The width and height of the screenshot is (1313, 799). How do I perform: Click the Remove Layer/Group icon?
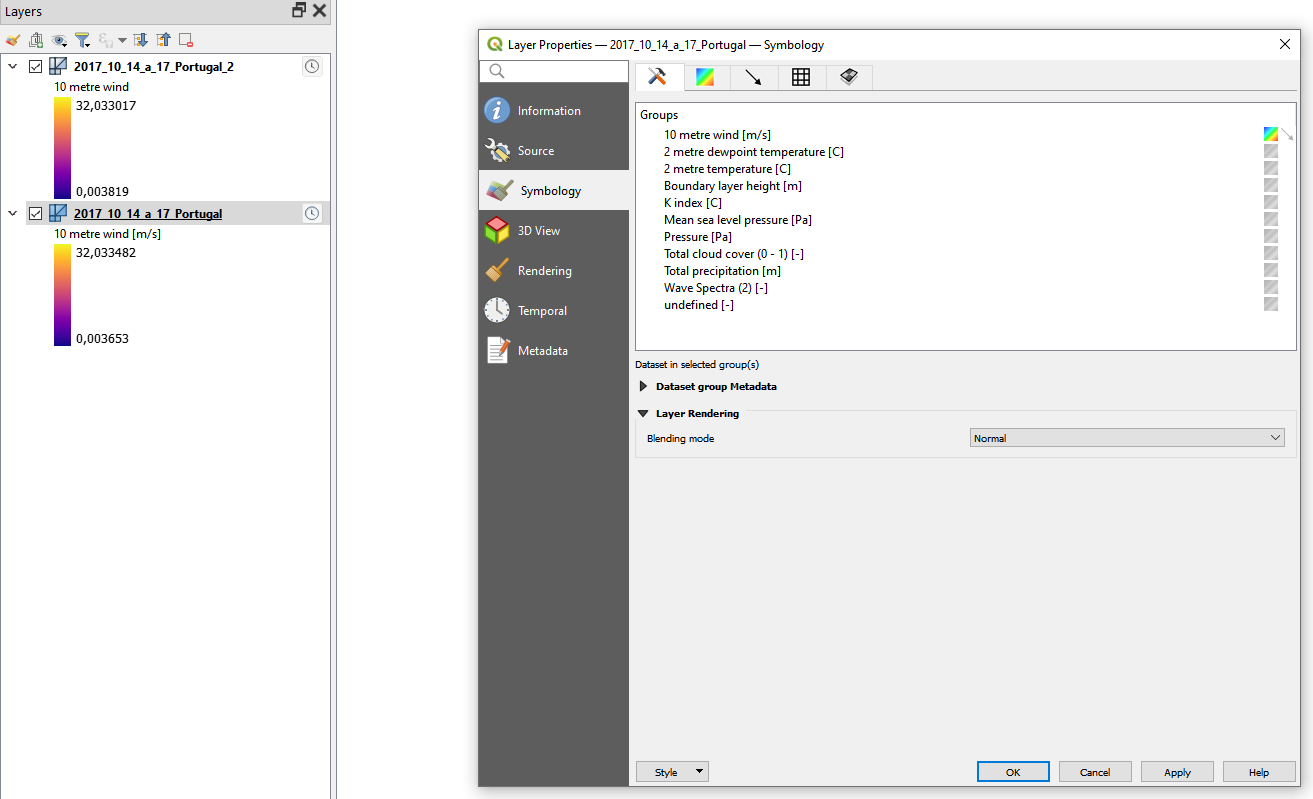[184, 40]
